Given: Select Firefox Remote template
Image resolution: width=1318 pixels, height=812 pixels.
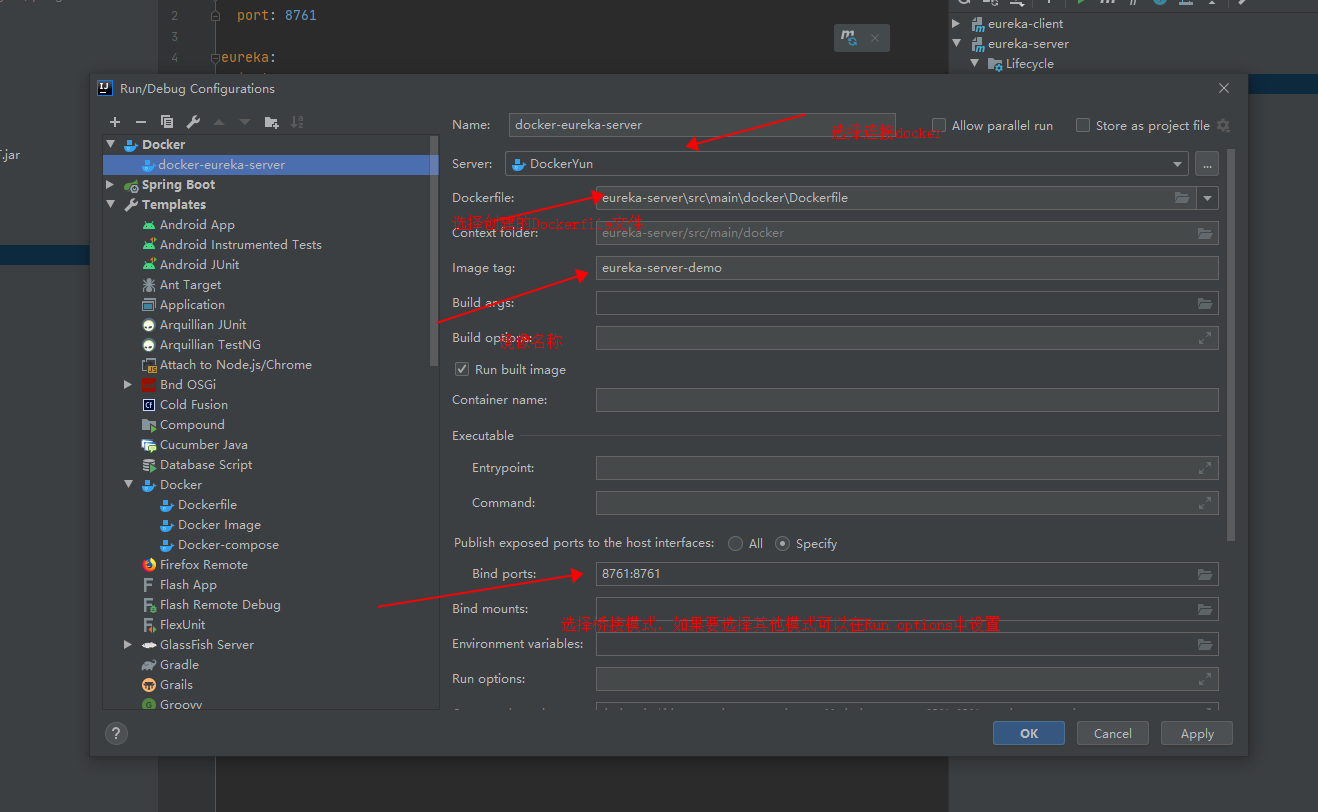Looking at the screenshot, I should [204, 565].
